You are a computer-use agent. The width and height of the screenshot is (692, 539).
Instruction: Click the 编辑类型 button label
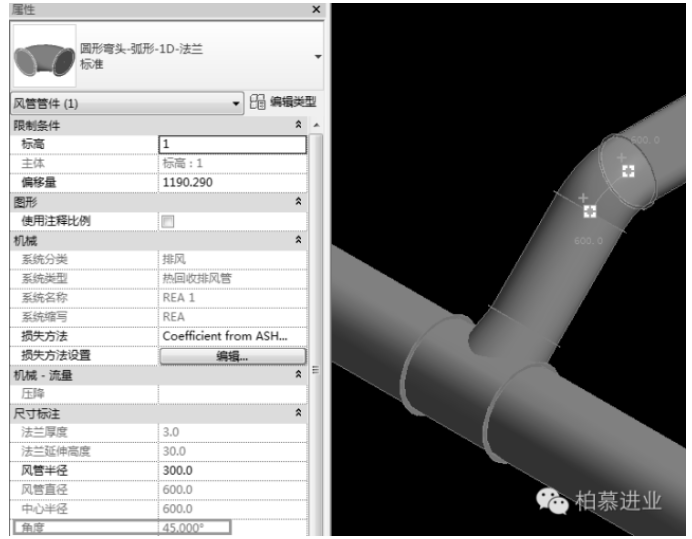pyautogui.click(x=293, y=102)
